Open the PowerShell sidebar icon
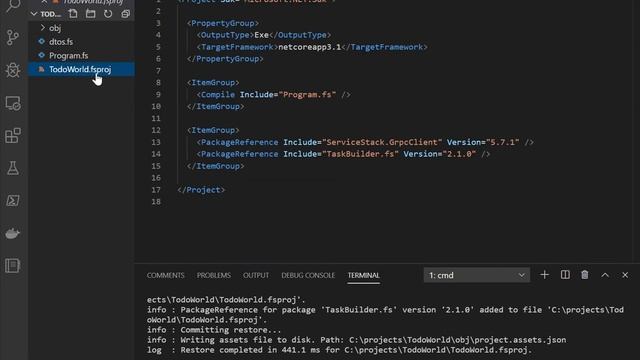 (x=13, y=200)
